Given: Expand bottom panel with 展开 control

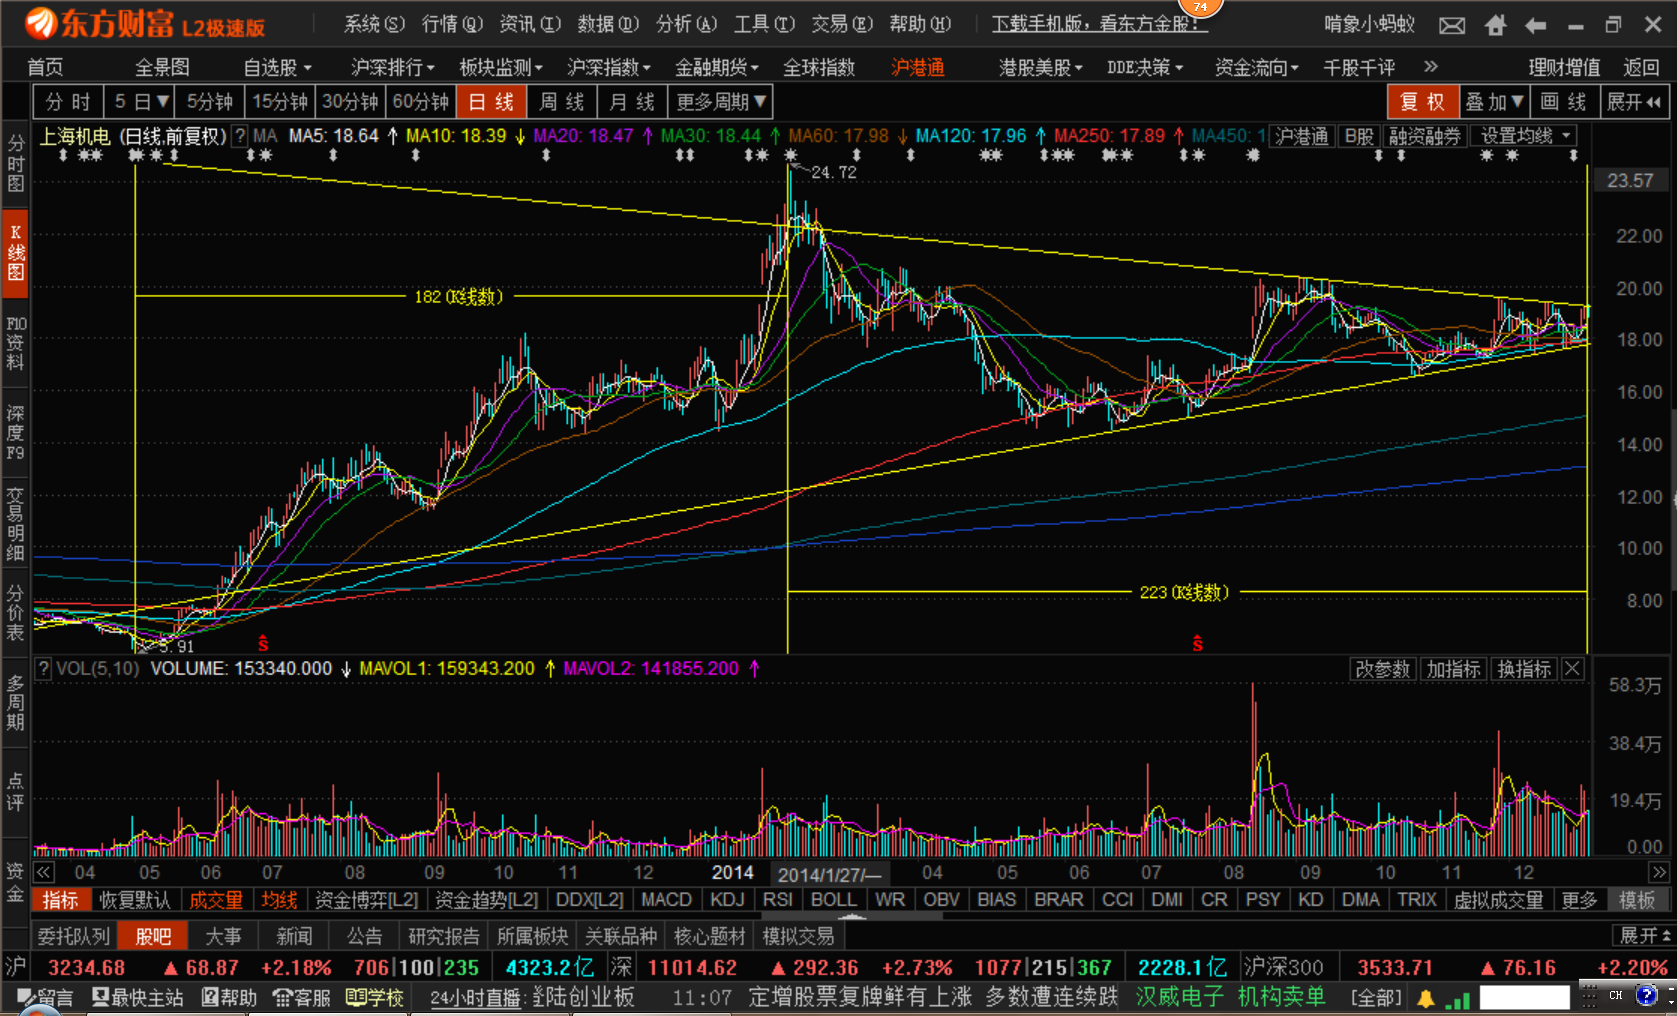Looking at the screenshot, I should [1645, 936].
